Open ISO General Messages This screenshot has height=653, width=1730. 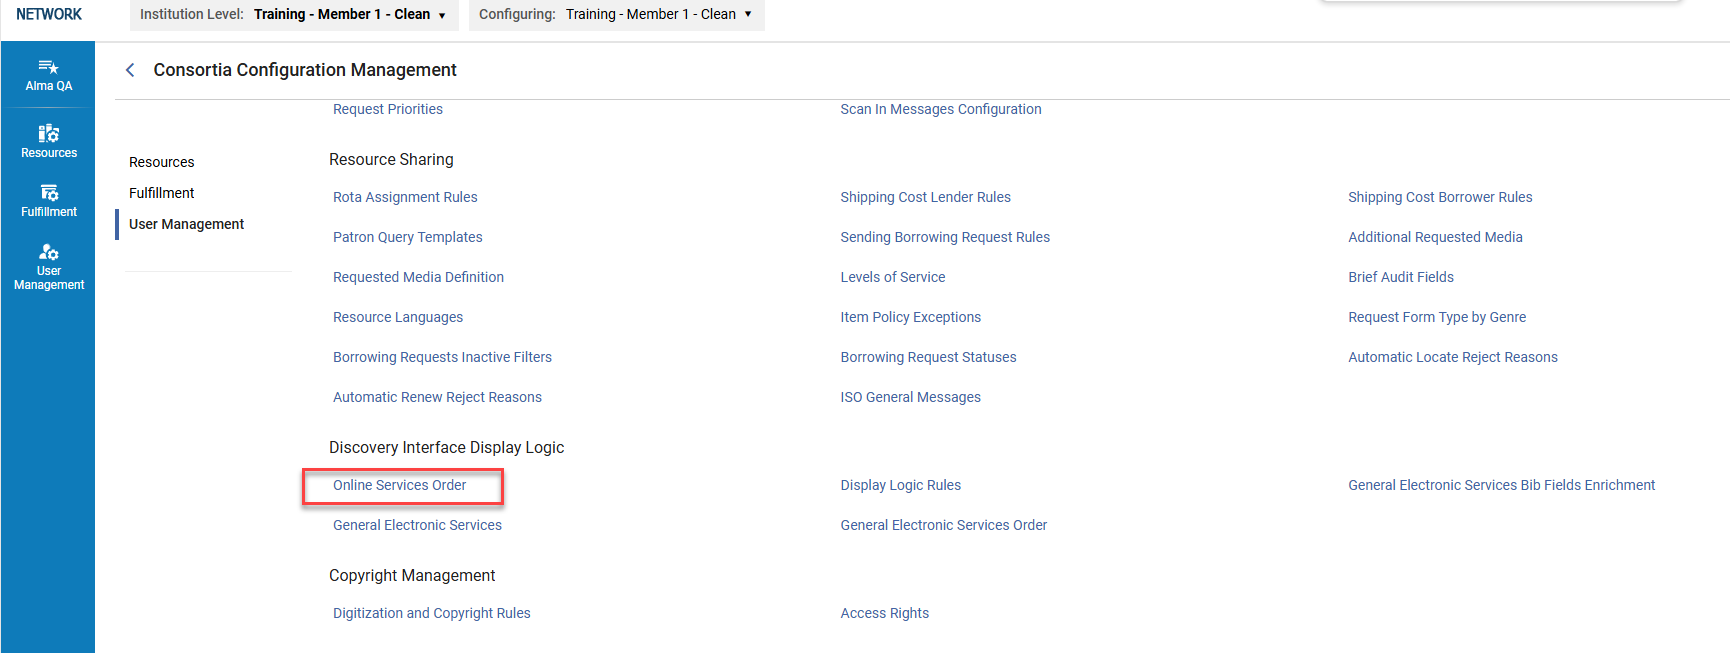point(911,397)
